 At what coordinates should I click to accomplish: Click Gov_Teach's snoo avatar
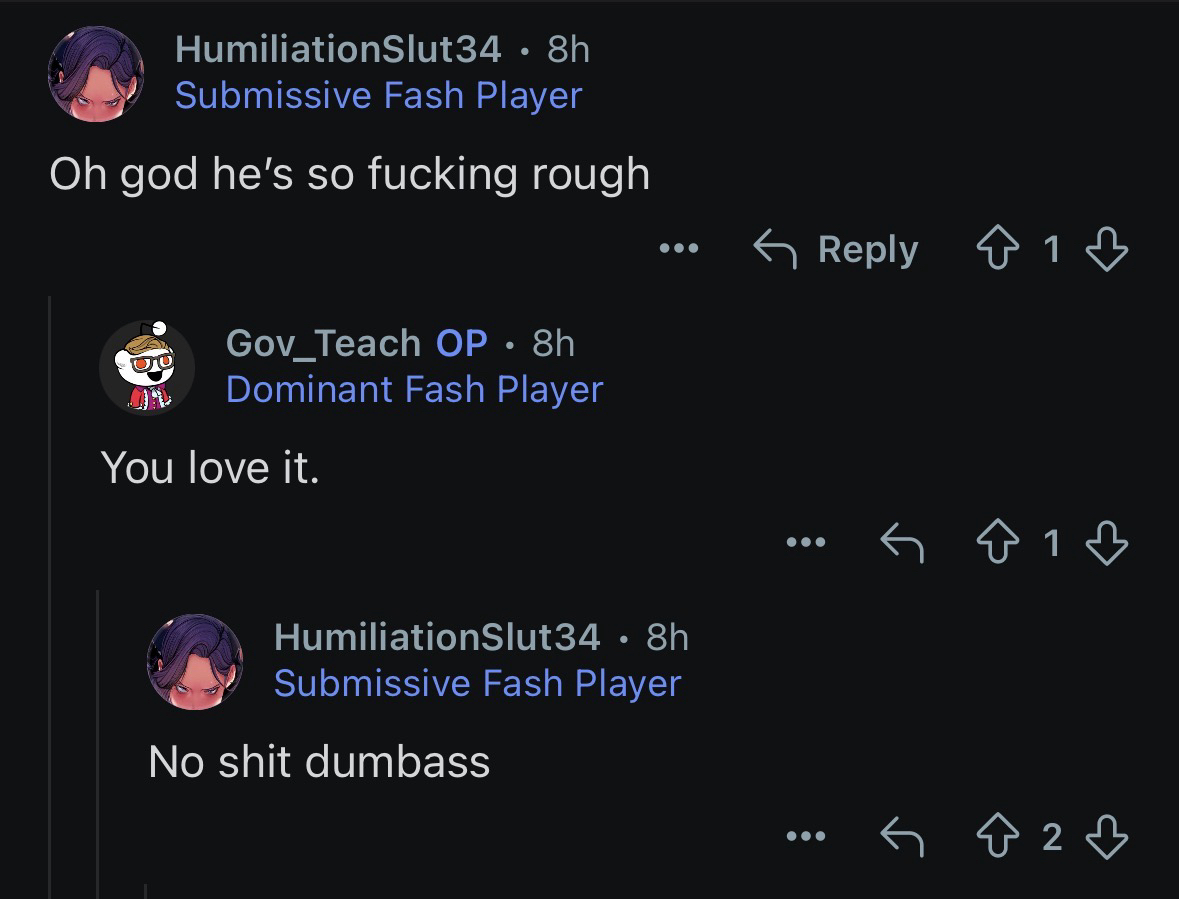coord(147,367)
